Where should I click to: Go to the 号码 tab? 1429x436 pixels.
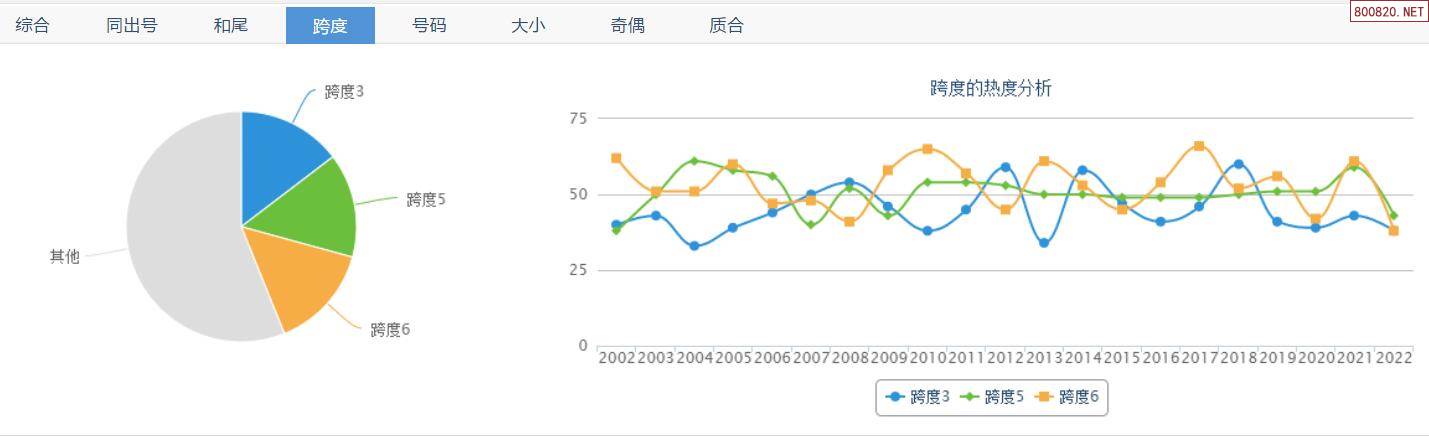[429, 25]
